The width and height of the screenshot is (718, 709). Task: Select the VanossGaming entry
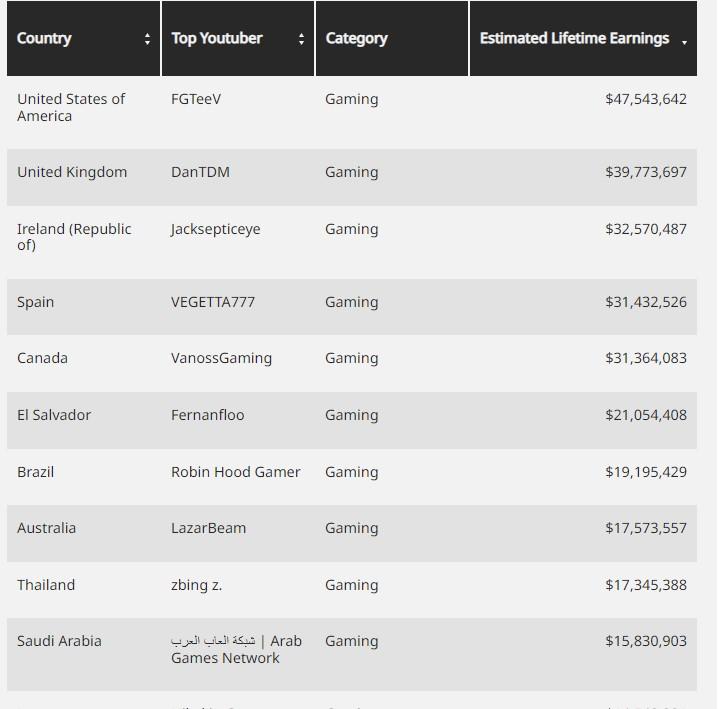tap(221, 358)
